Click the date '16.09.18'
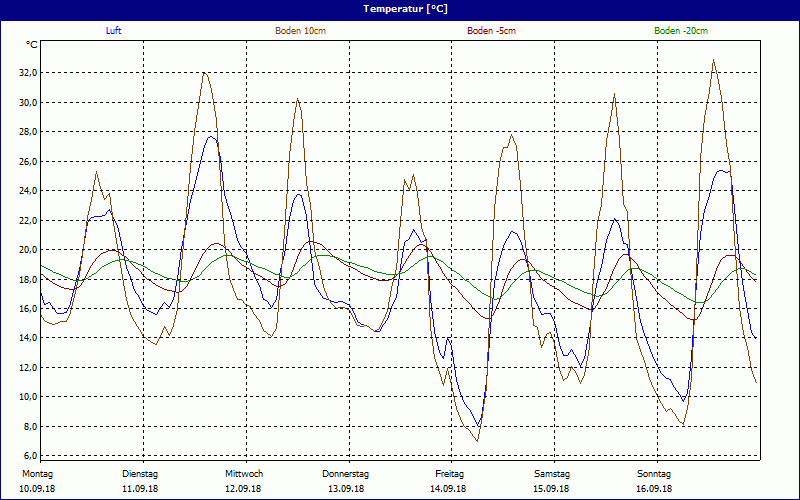 click(x=654, y=489)
